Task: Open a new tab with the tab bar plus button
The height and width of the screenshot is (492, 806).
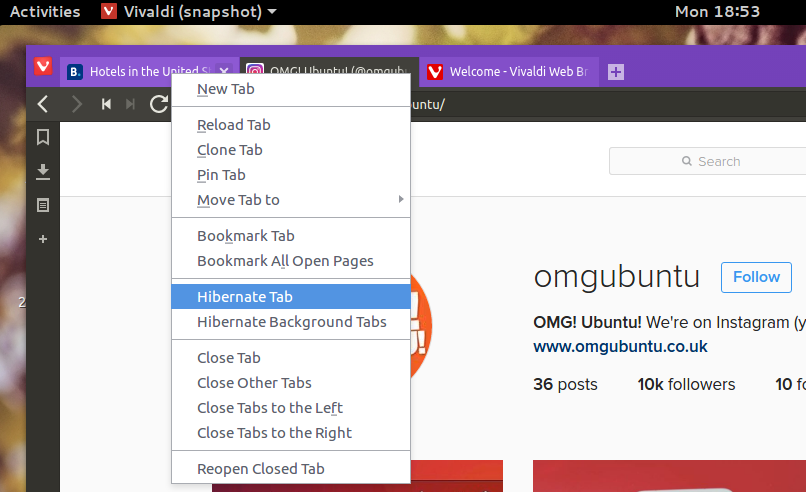Action: [616, 71]
